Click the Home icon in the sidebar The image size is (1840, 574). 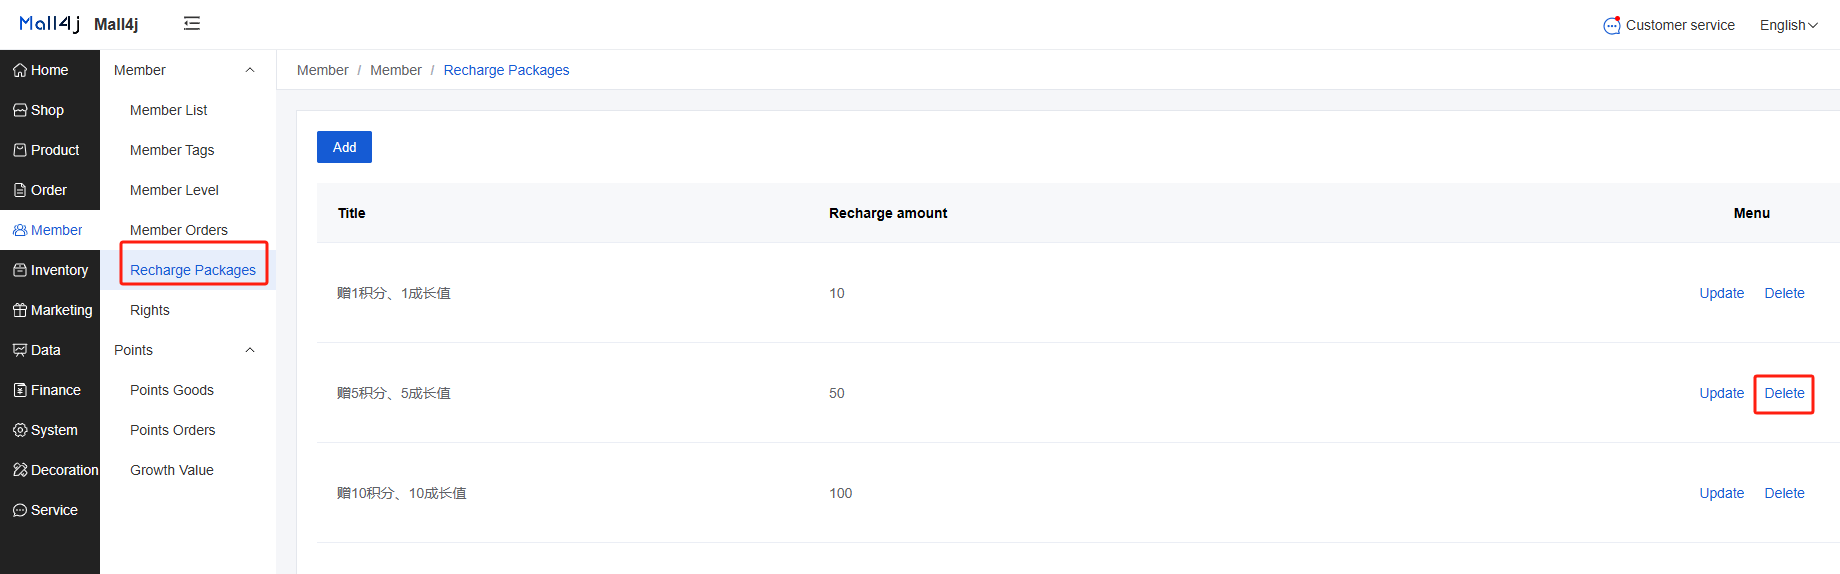pyautogui.click(x=20, y=70)
